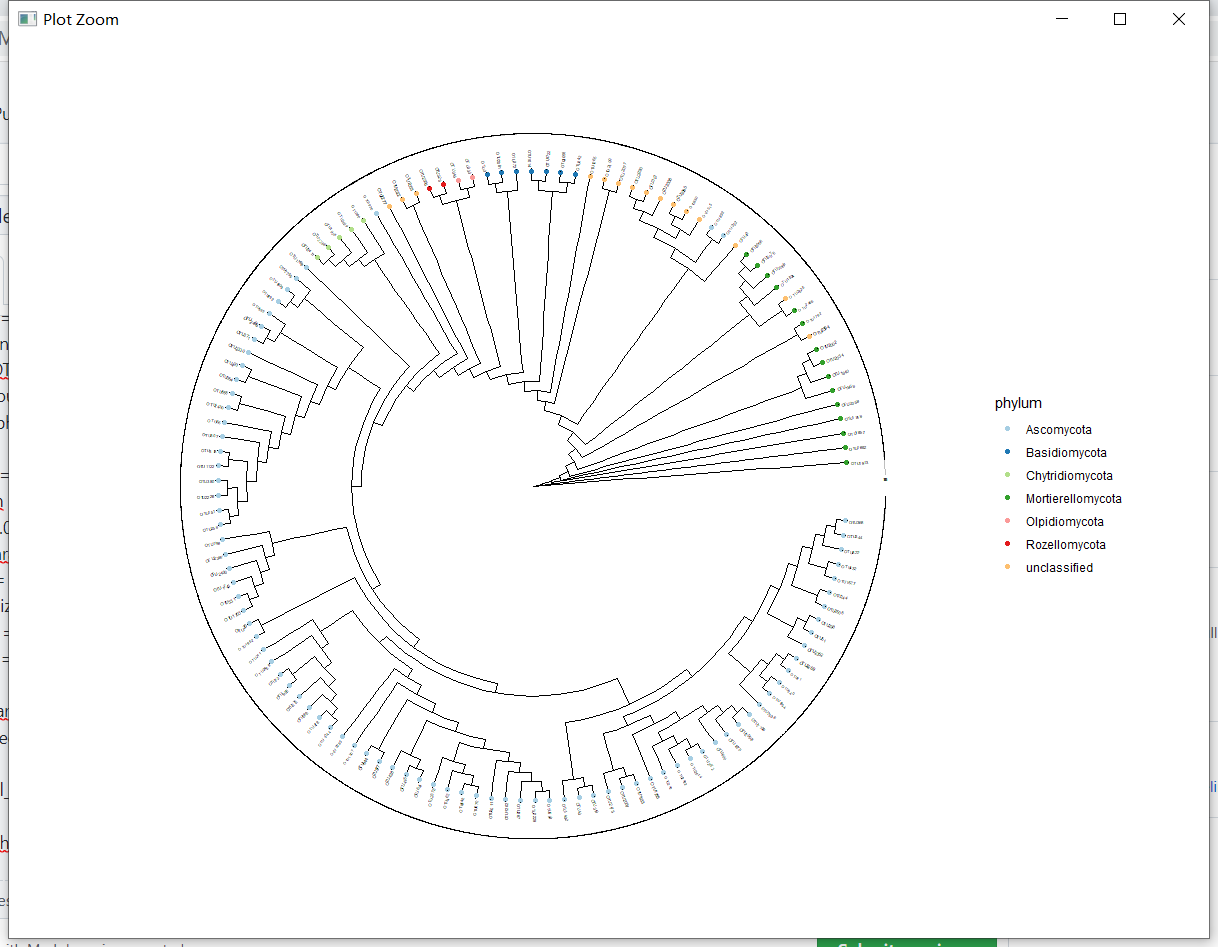Click the green Submit button at the bottom
This screenshot has height=947, width=1218.
pos(905,944)
